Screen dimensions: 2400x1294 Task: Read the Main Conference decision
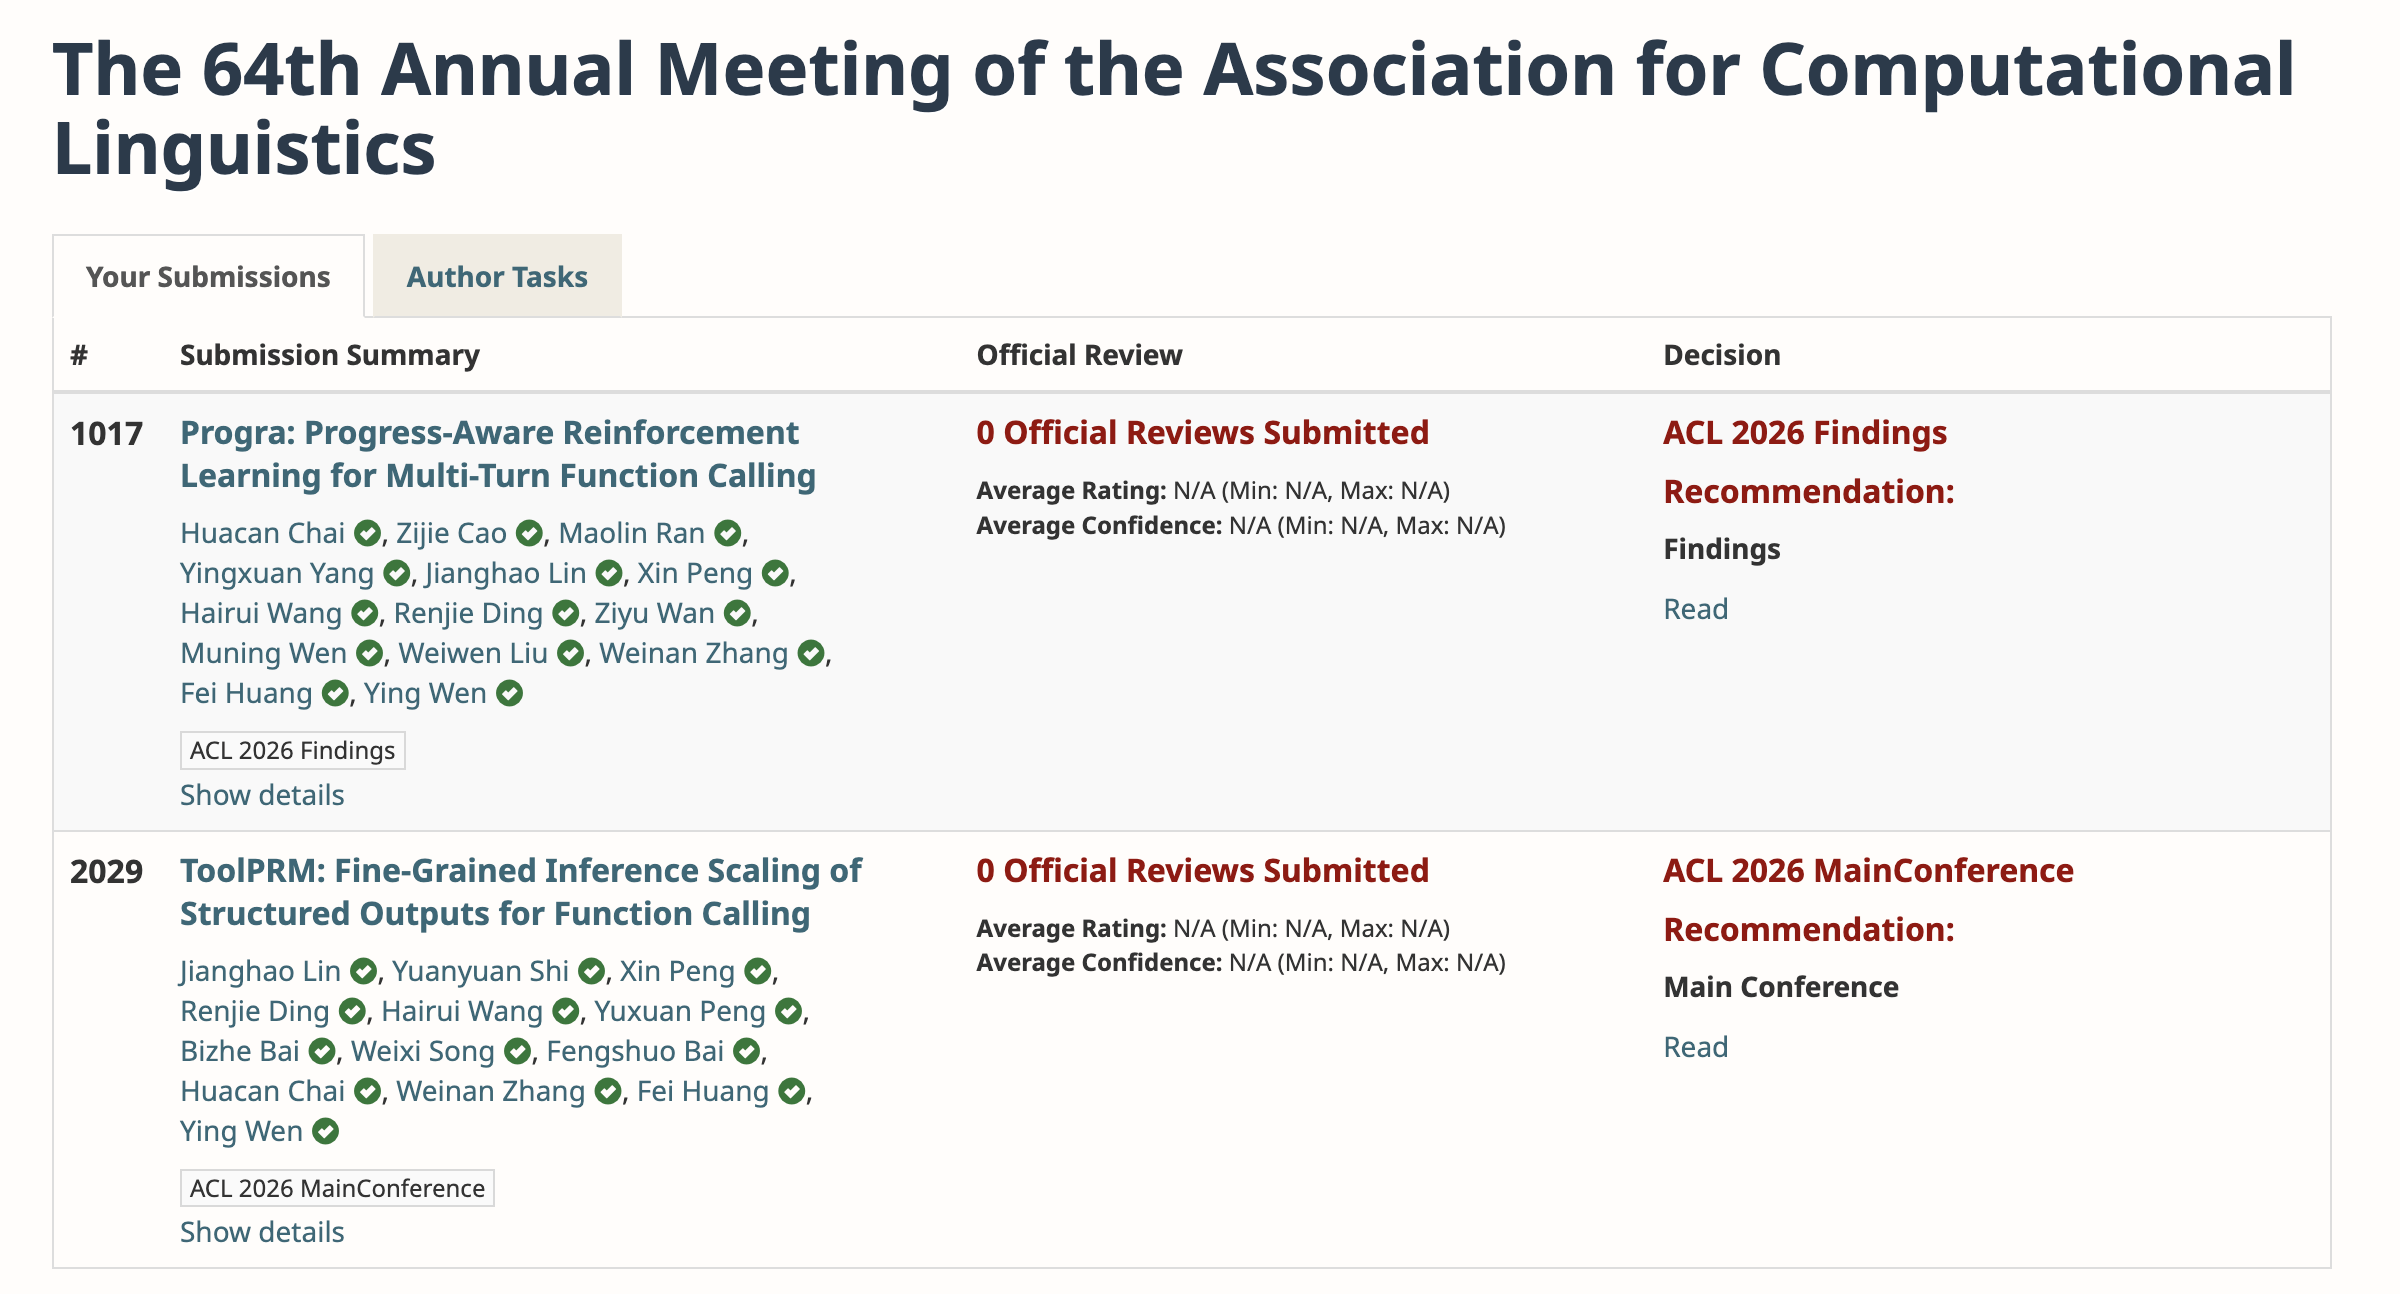tap(1695, 1047)
